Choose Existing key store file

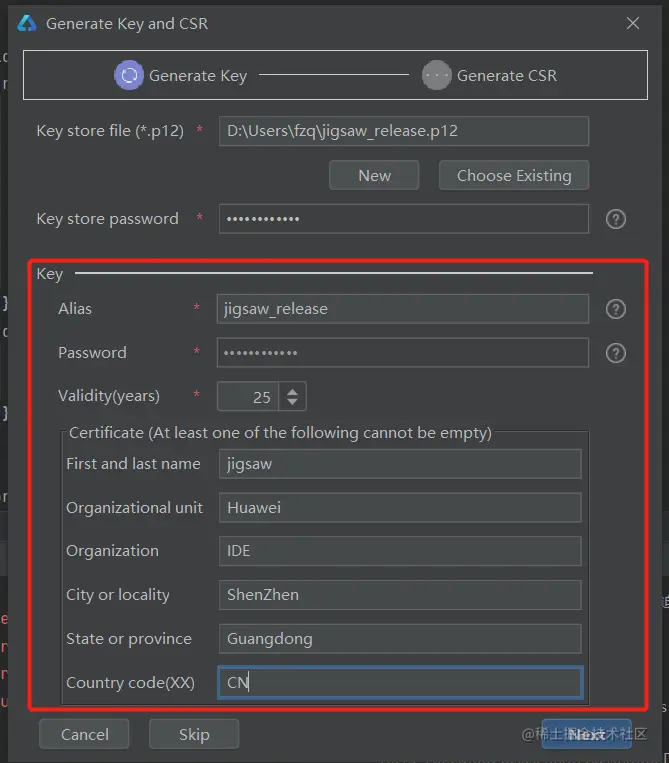[x=514, y=175]
